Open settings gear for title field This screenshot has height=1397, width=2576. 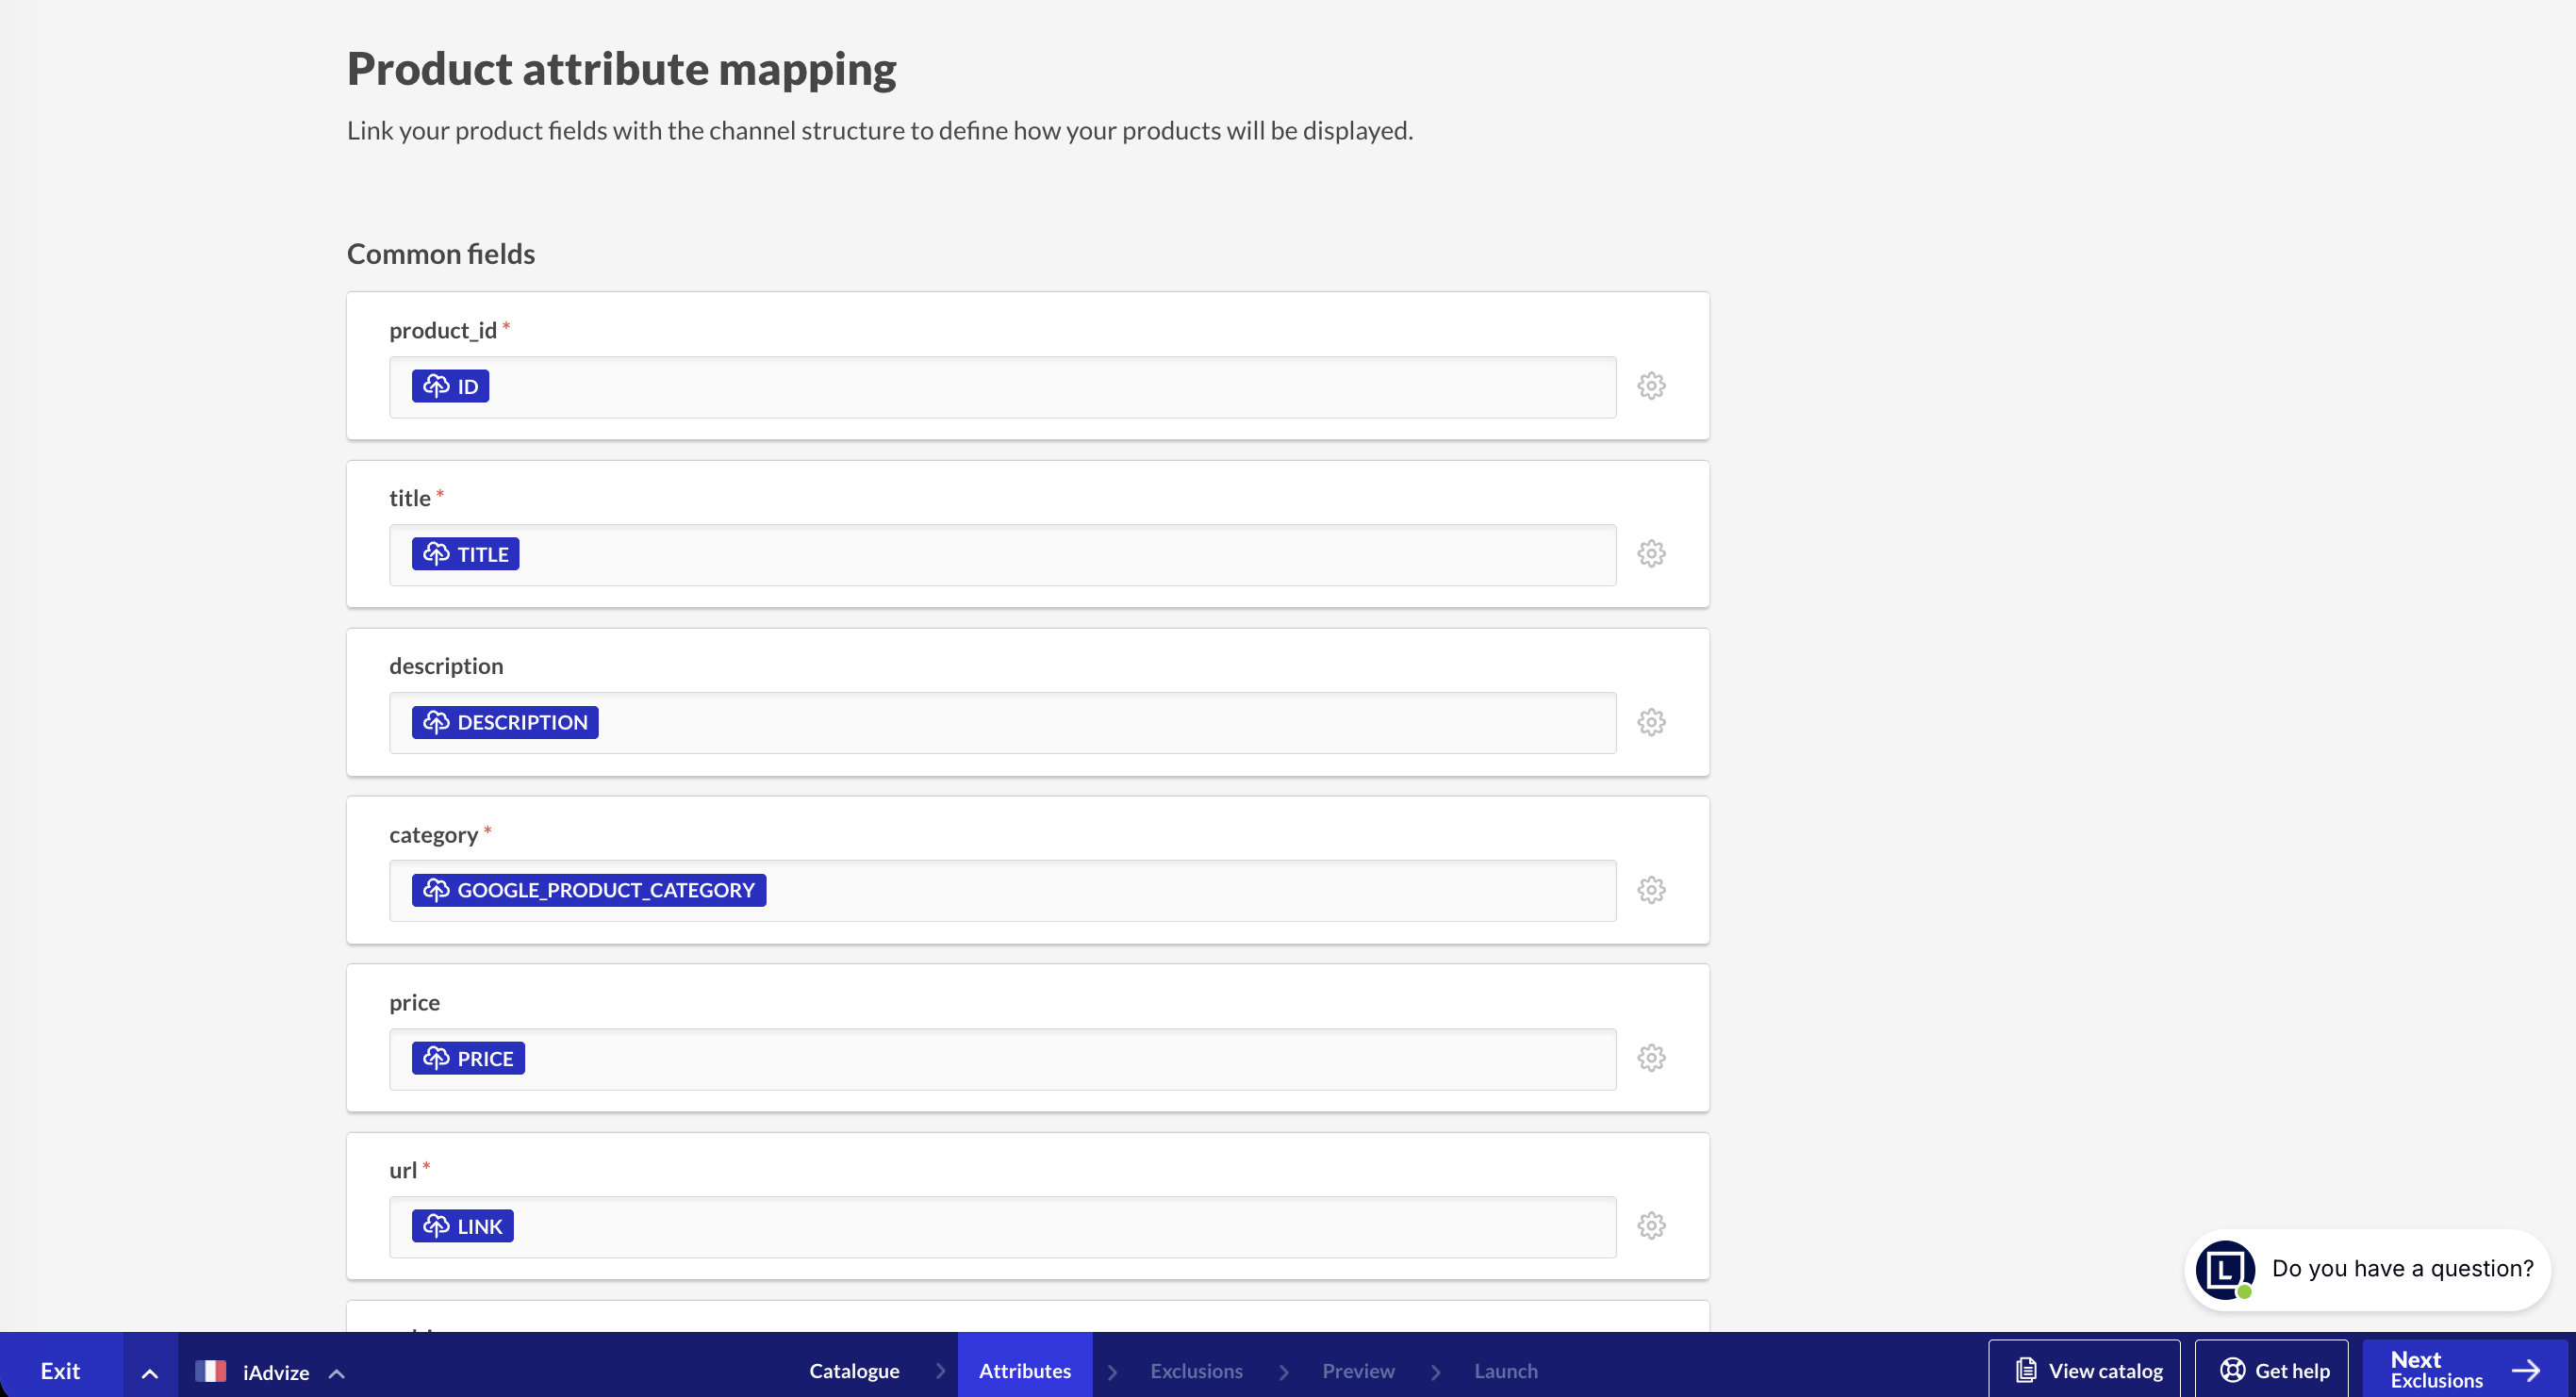click(x=1651, y=554)
